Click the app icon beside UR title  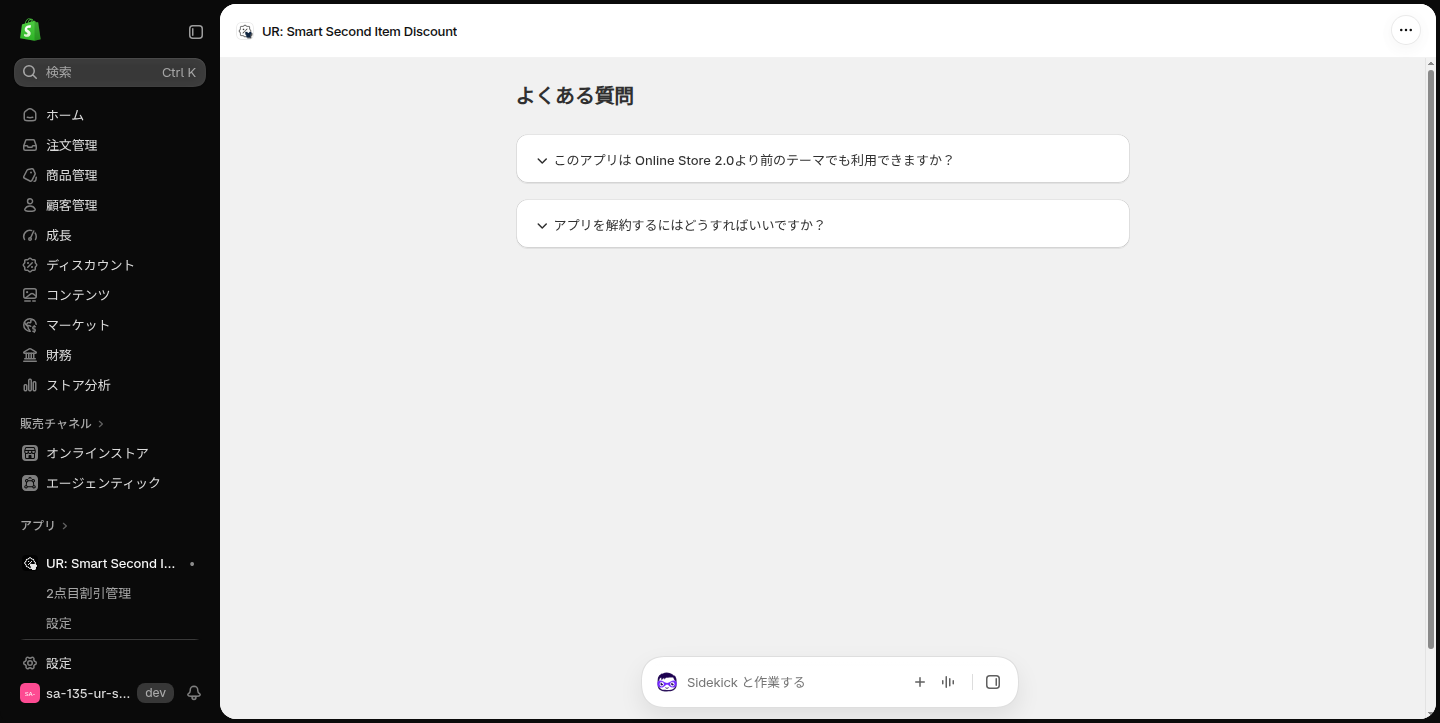[245, 32]
